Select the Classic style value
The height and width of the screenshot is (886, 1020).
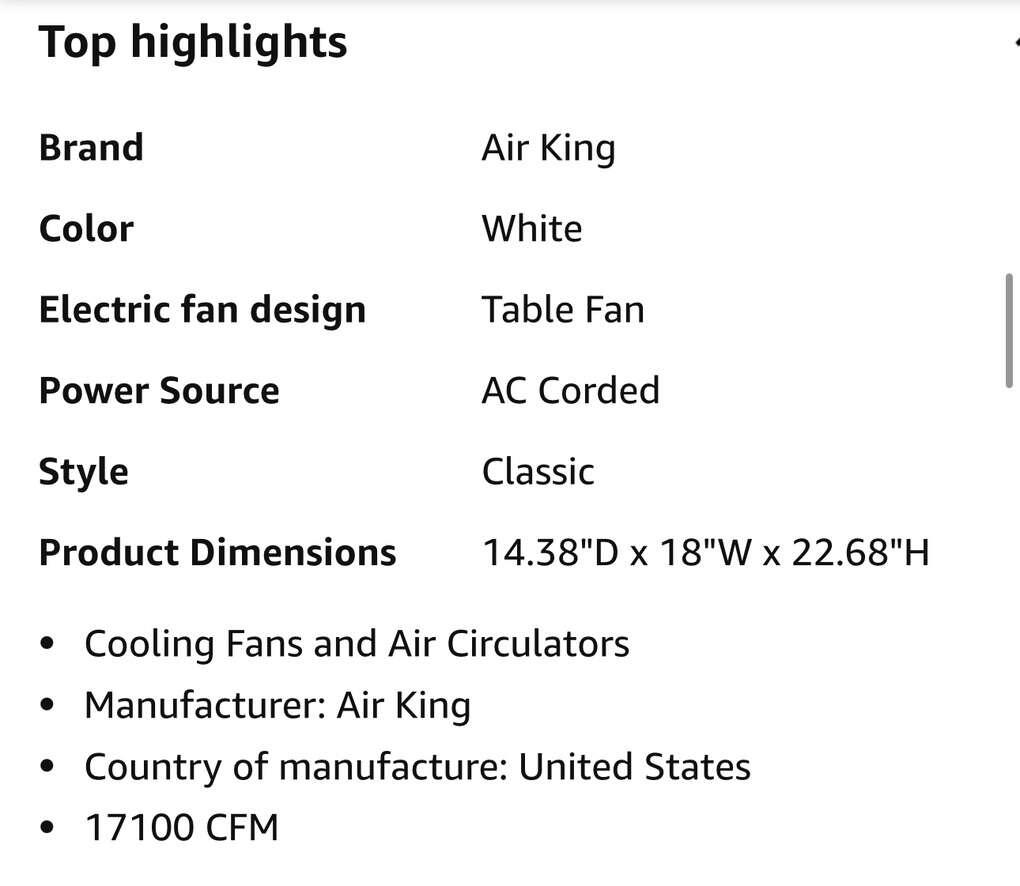click(538, 472)
